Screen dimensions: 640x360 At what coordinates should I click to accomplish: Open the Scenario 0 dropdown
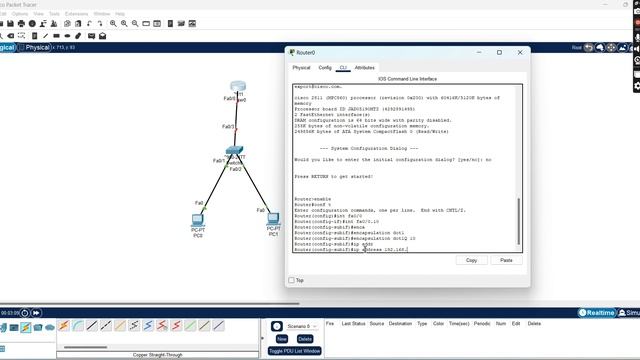(302, 326)
